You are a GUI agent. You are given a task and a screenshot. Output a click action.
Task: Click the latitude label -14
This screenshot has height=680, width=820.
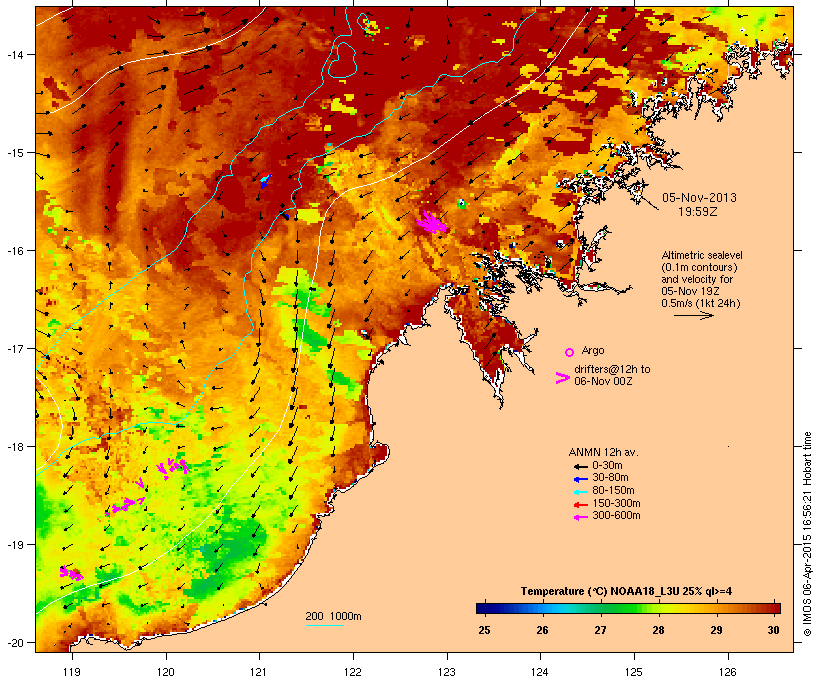pyautogui.click(x=14, y=55)
